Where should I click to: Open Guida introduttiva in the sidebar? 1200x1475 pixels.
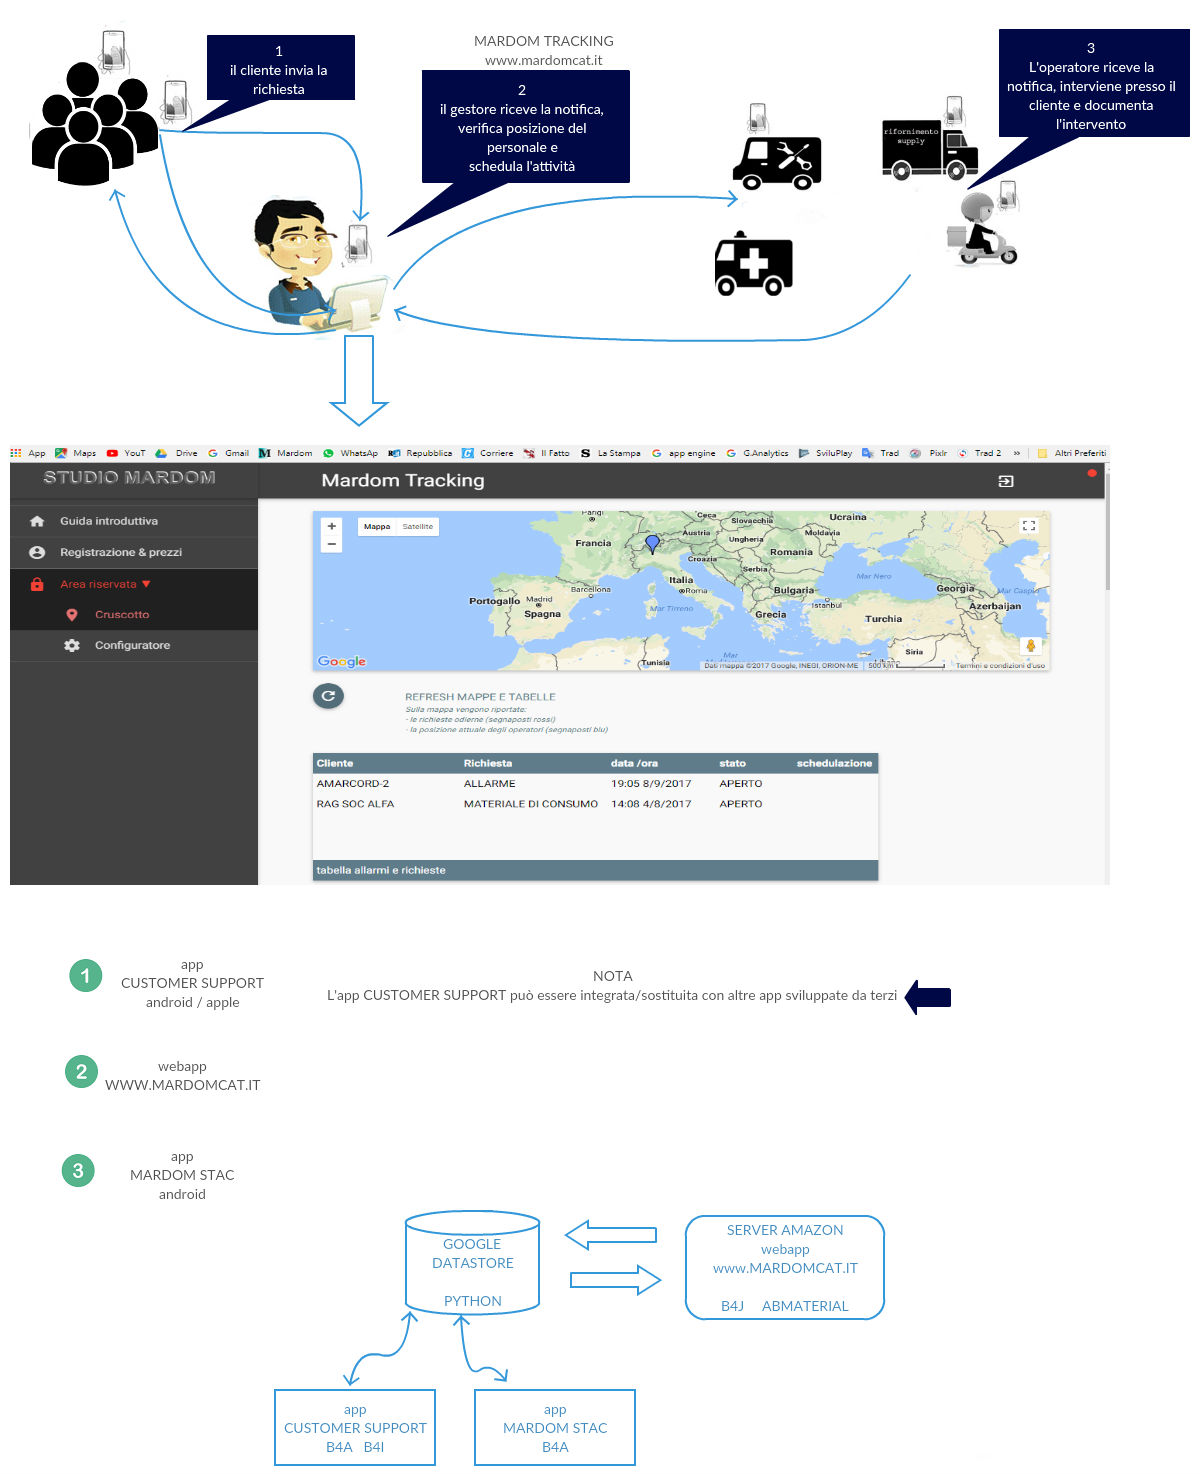coord(134,521)
